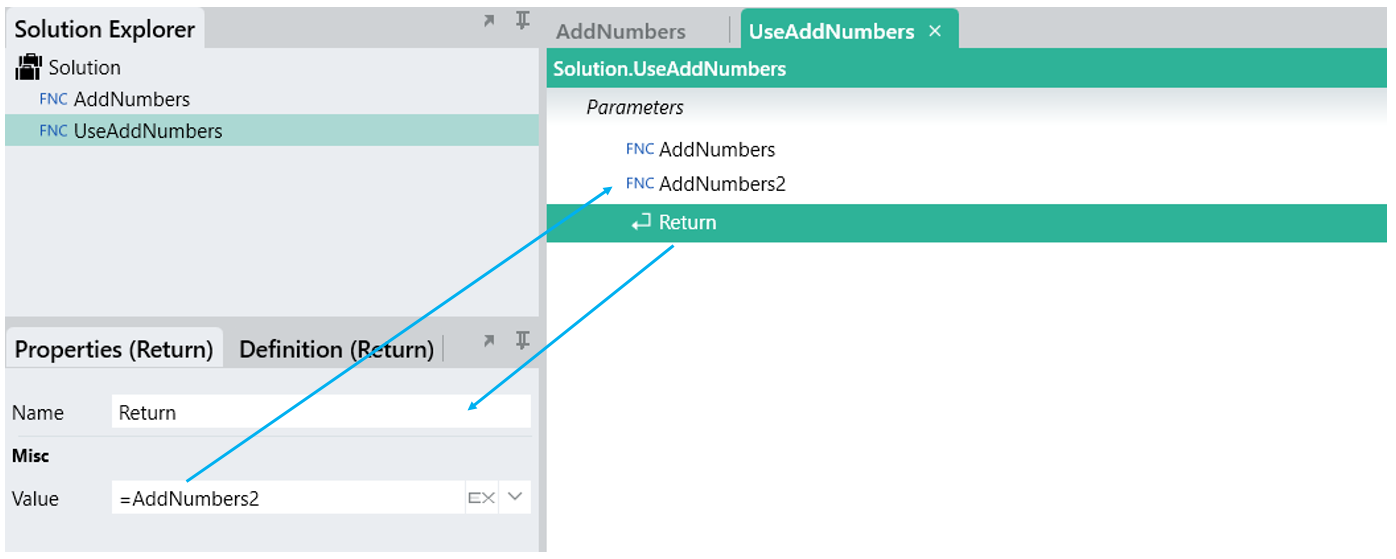Click FNC icon of AddNumbers in editor
Viewport: 1396px width, 559px height.
pos(640,149)
